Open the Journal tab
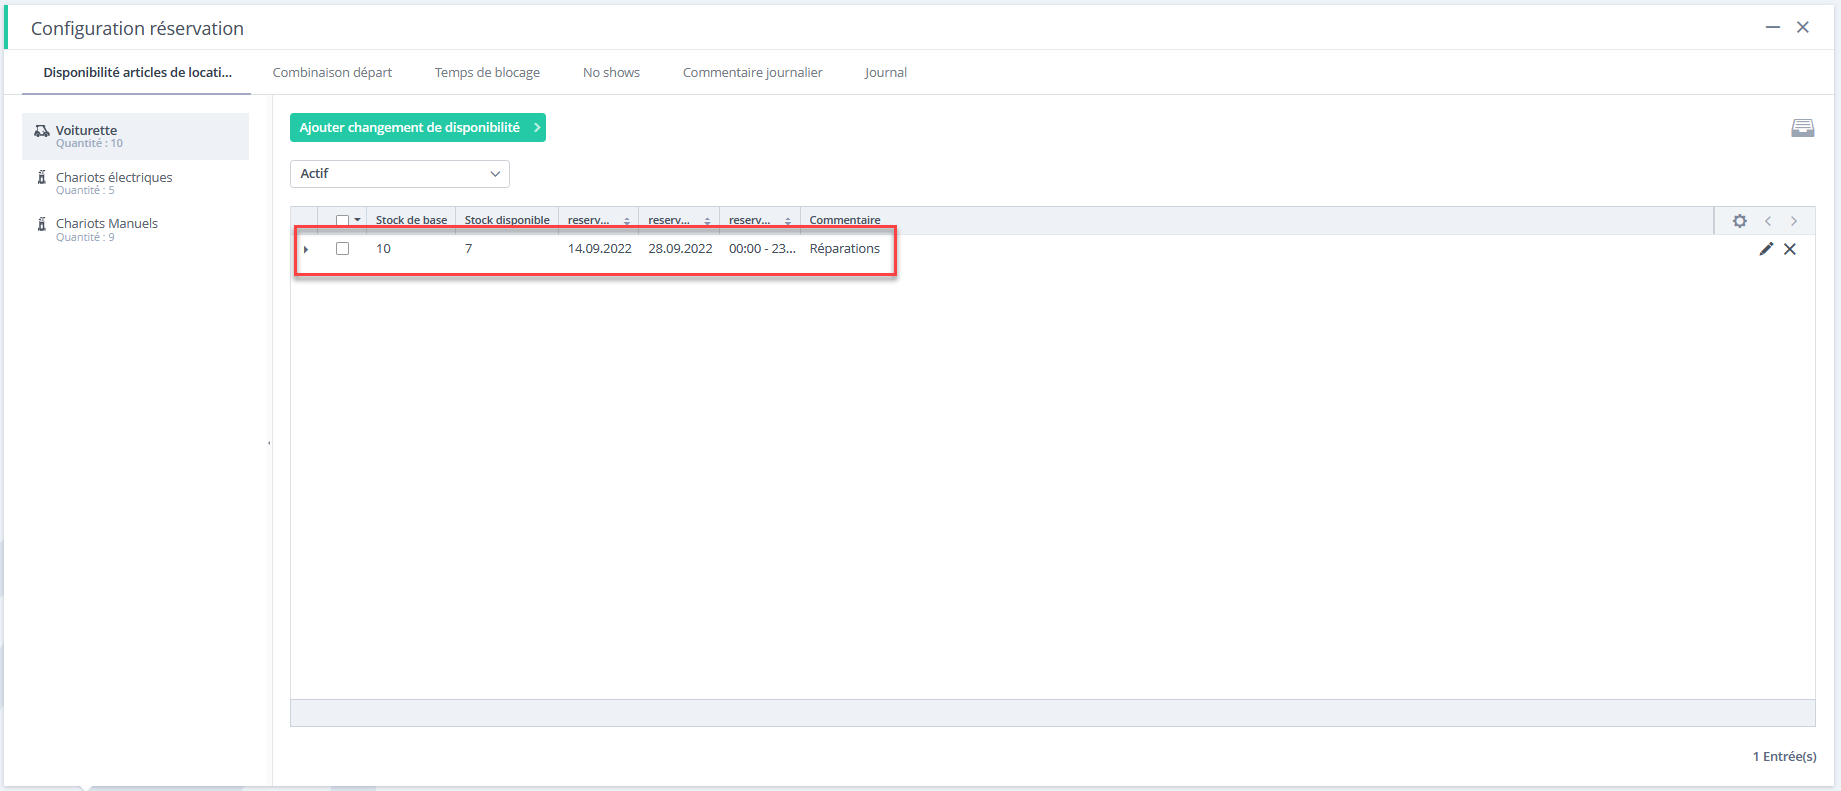This screenshot has width=1841, height=791. [886, 72]
